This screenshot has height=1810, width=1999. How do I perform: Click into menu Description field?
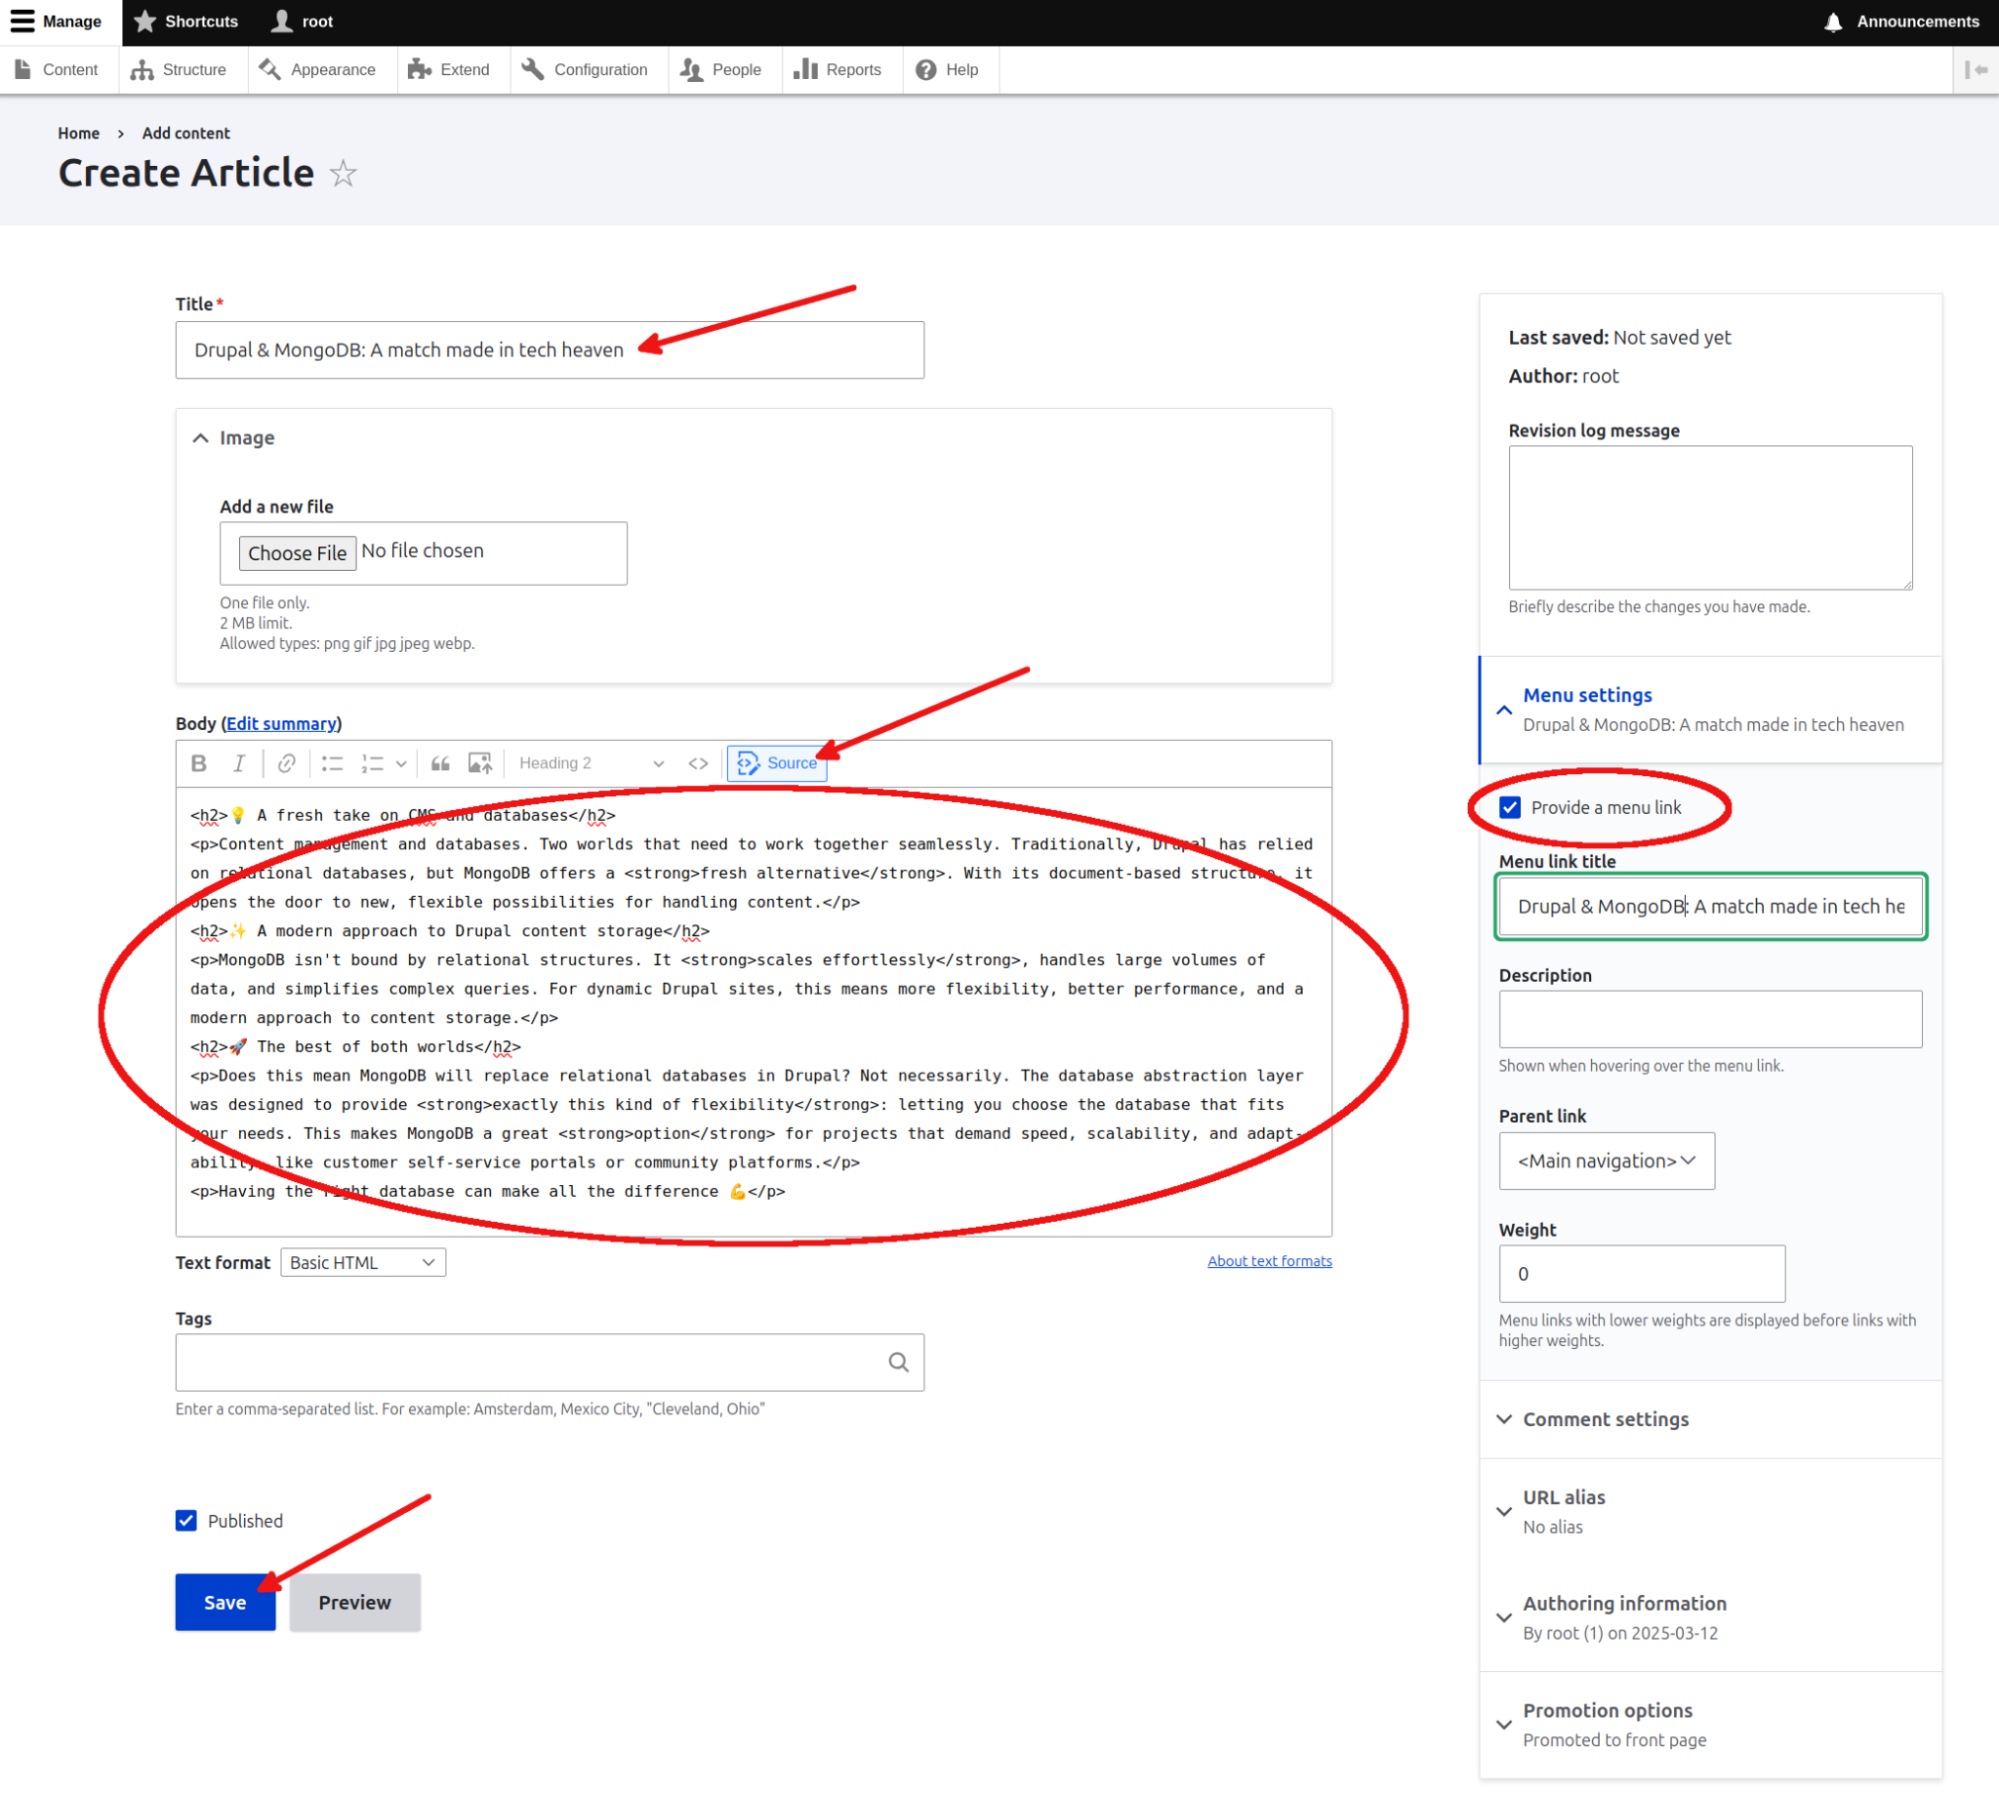coord(1710,1020)
